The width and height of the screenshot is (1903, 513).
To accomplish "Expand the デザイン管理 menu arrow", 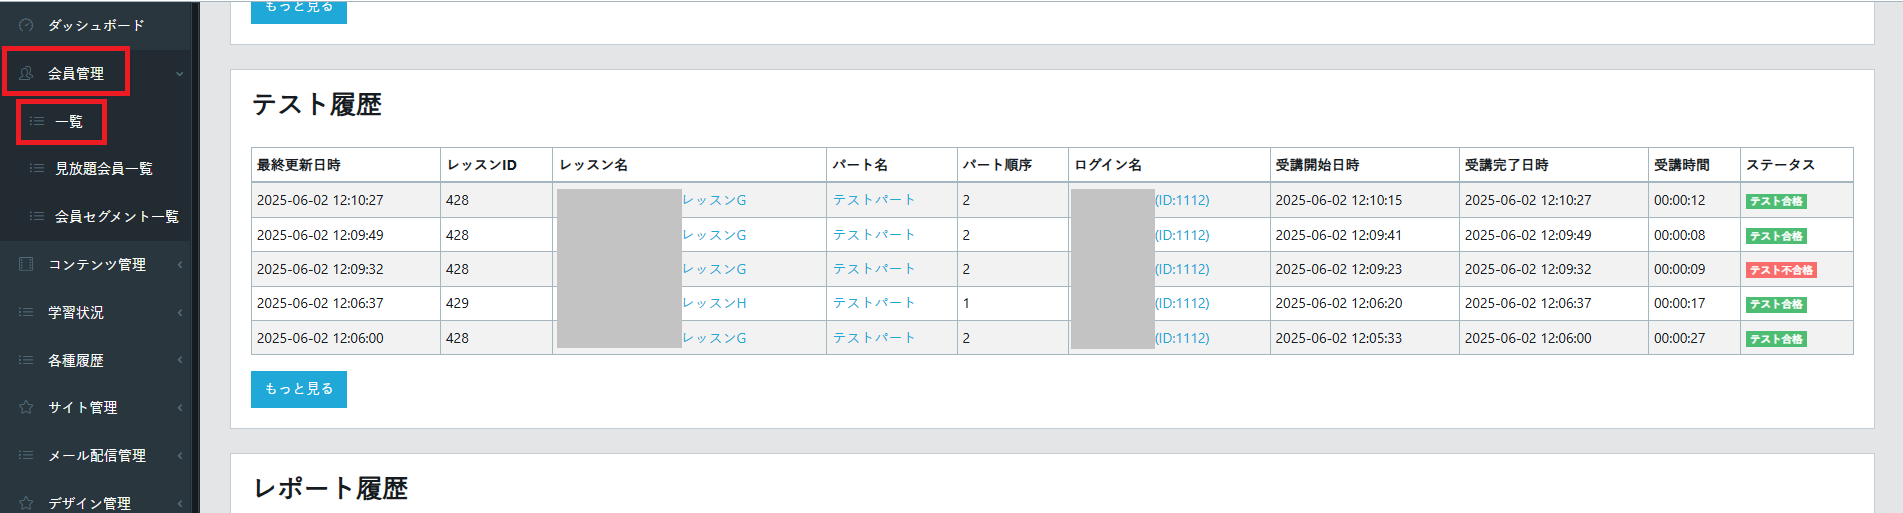I will [x=180, y=503].
